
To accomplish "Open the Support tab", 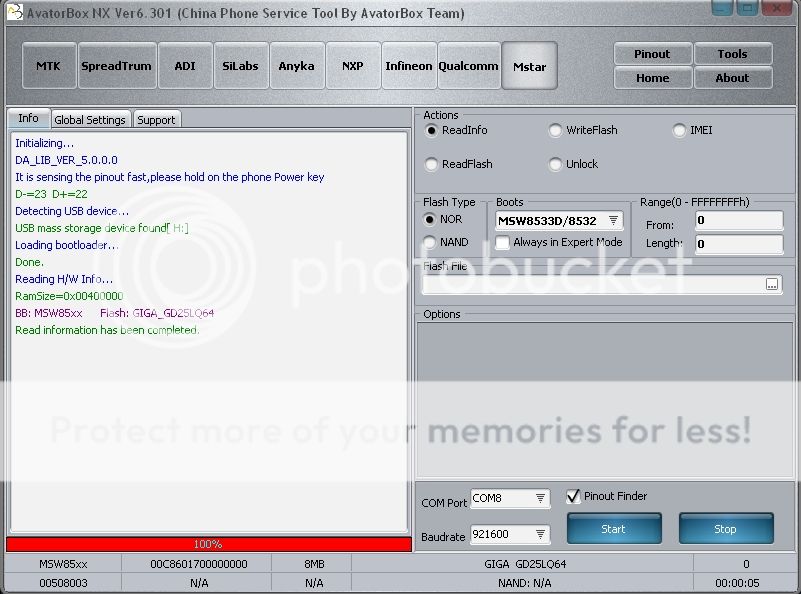I will 156,120.
